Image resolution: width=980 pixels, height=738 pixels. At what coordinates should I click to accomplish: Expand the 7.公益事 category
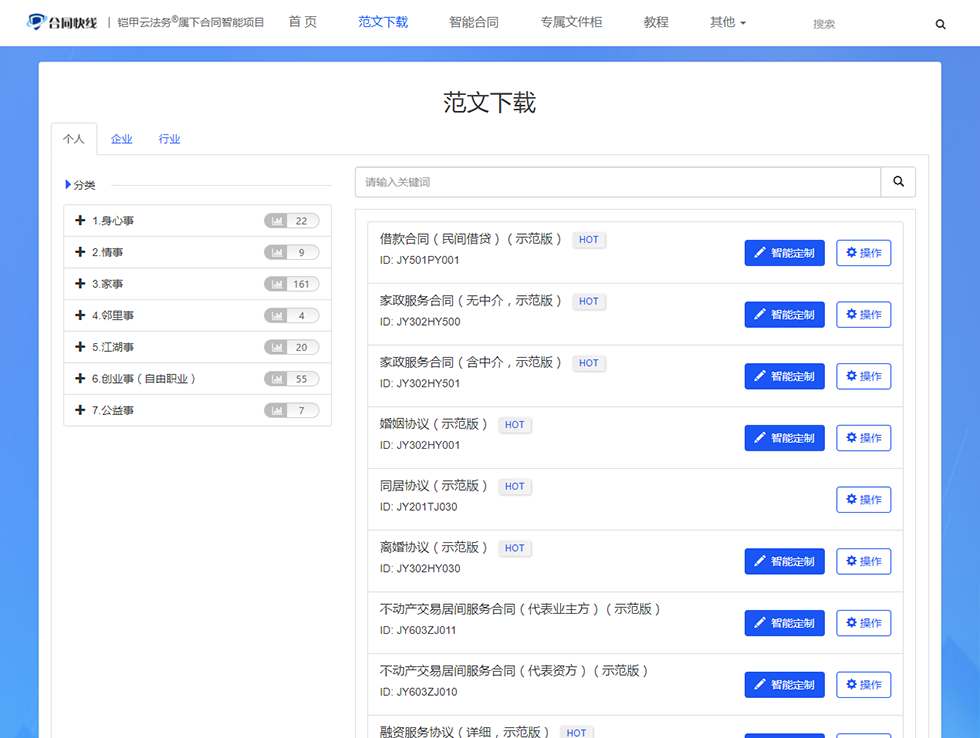pos(80,410)
